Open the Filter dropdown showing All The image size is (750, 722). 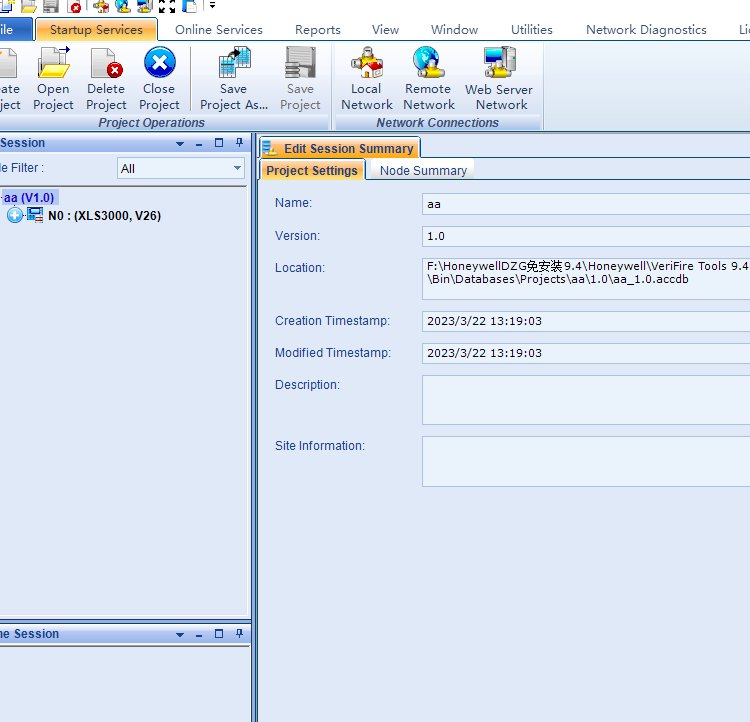[181, 168]
